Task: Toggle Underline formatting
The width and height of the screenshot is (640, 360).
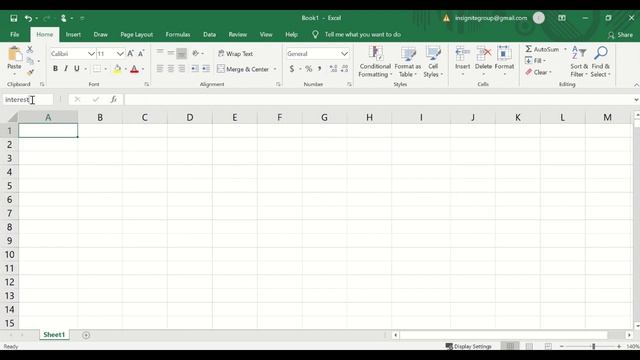Action: [77, 69]
